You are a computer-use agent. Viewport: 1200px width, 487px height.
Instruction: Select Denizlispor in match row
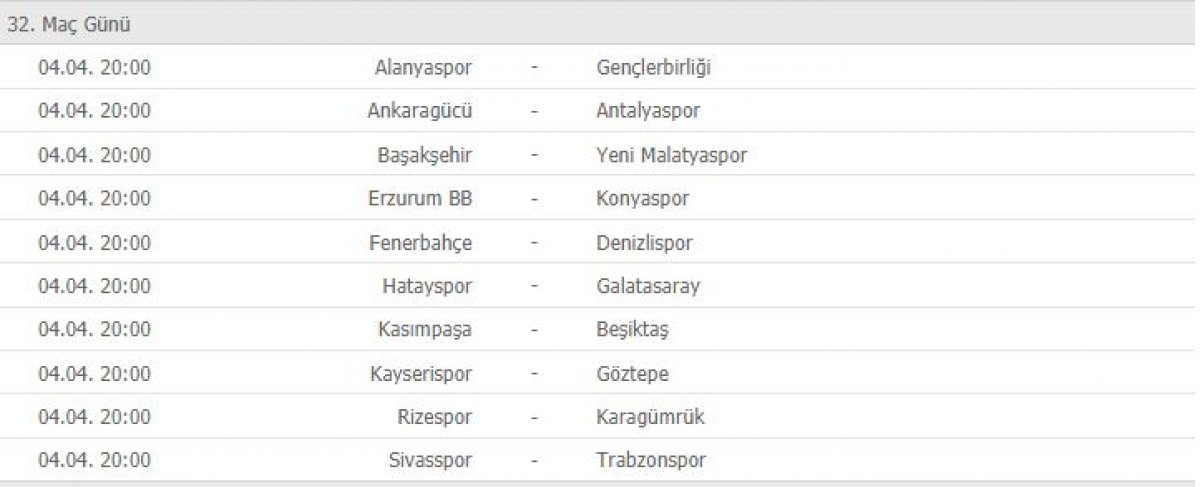644,242
